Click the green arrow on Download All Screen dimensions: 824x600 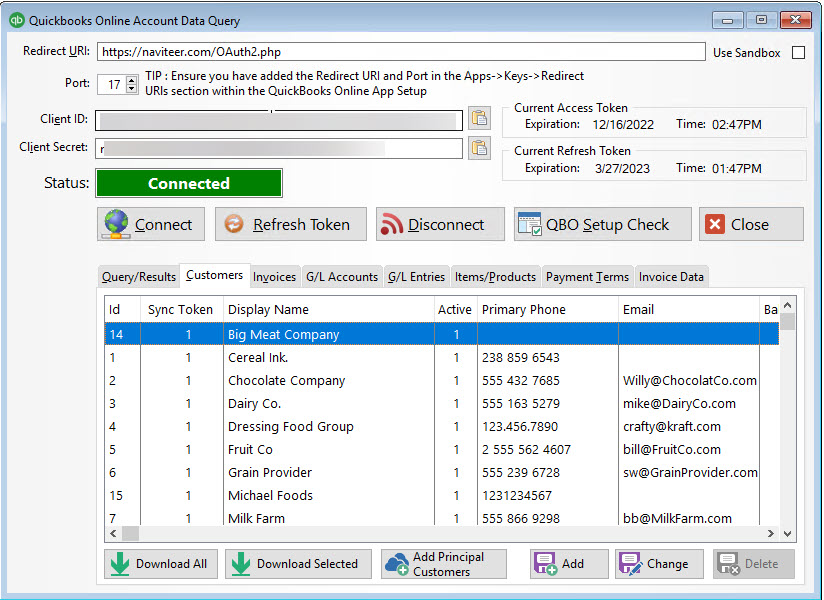point(120,564)
